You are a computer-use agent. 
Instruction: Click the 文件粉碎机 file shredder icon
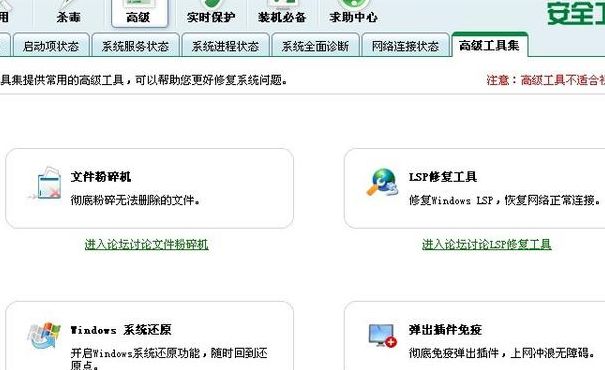pyautogui.click(x=45, y=183)
